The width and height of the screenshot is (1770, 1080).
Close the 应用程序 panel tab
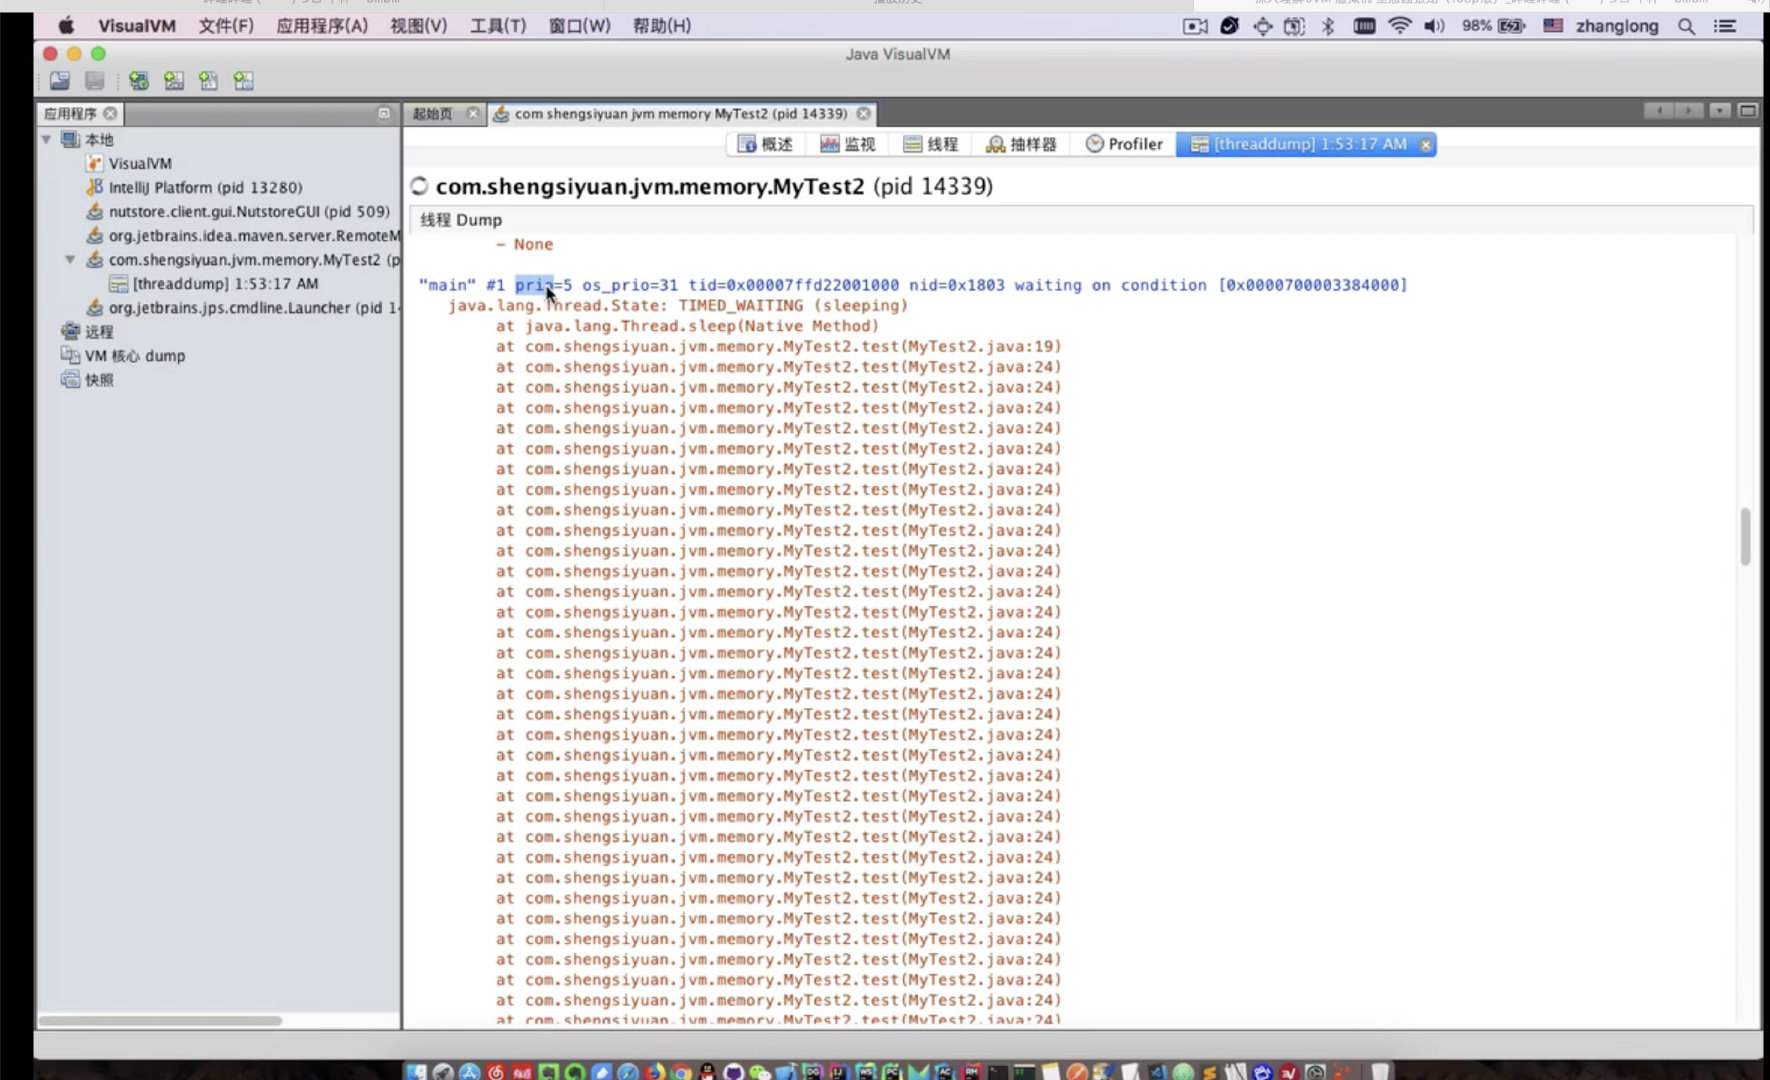110,114
